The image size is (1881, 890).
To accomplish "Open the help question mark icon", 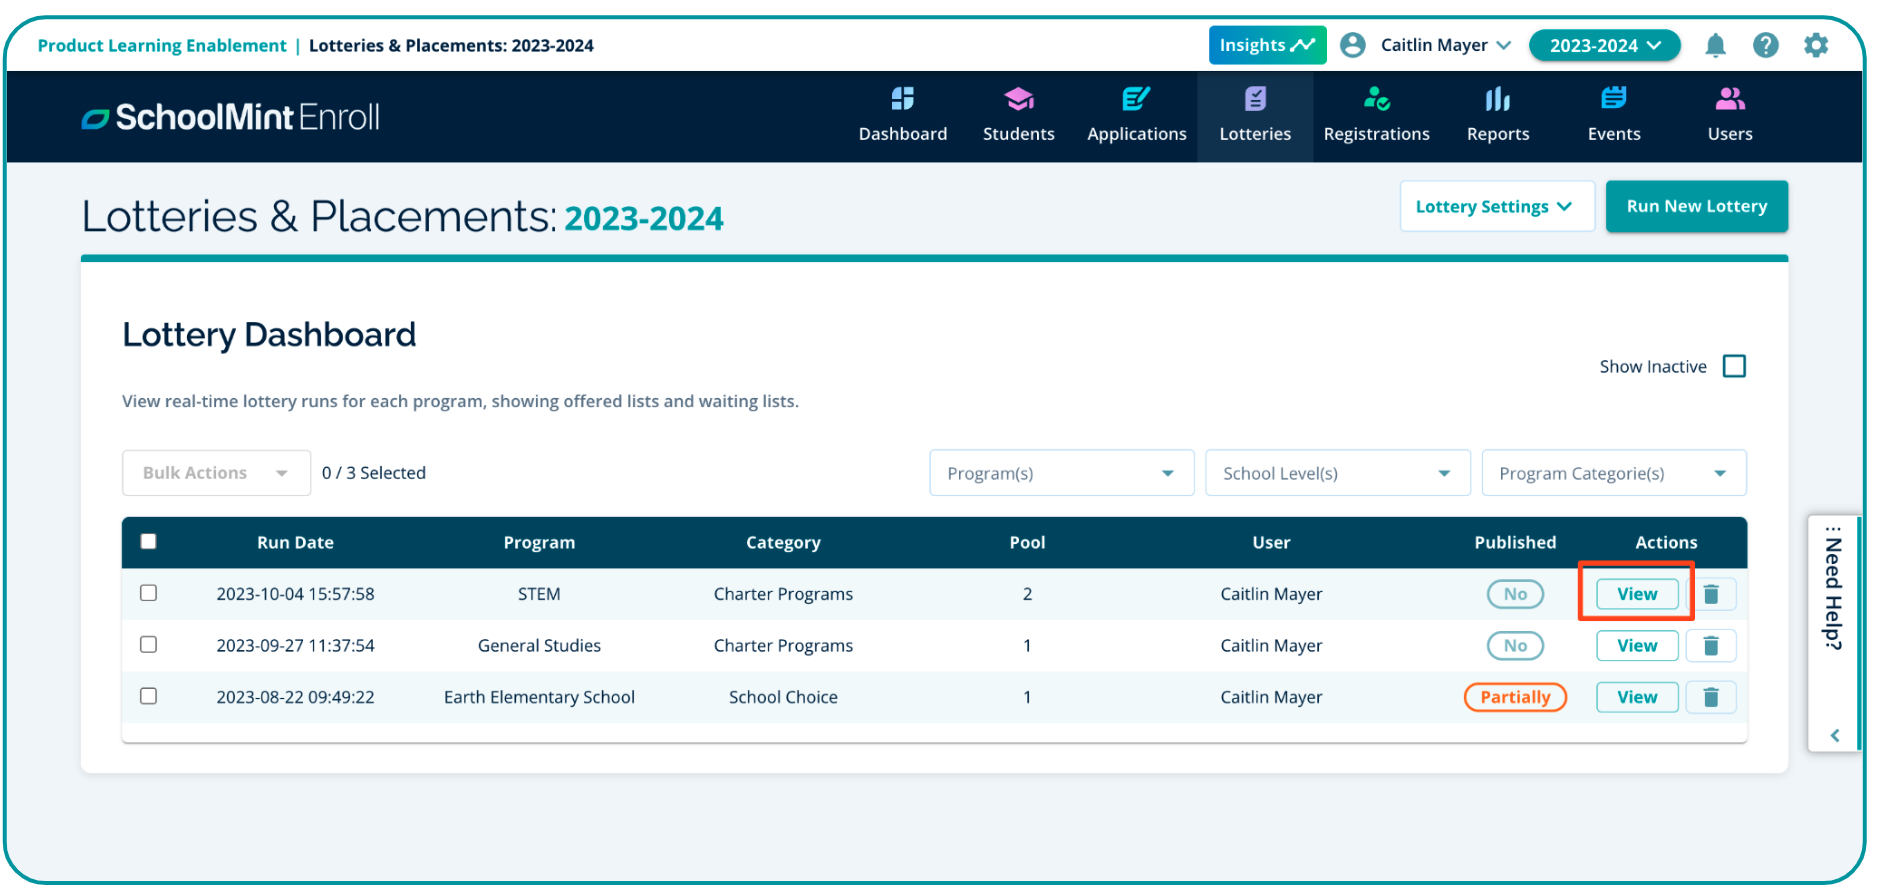I will (x=1765, y=46).
